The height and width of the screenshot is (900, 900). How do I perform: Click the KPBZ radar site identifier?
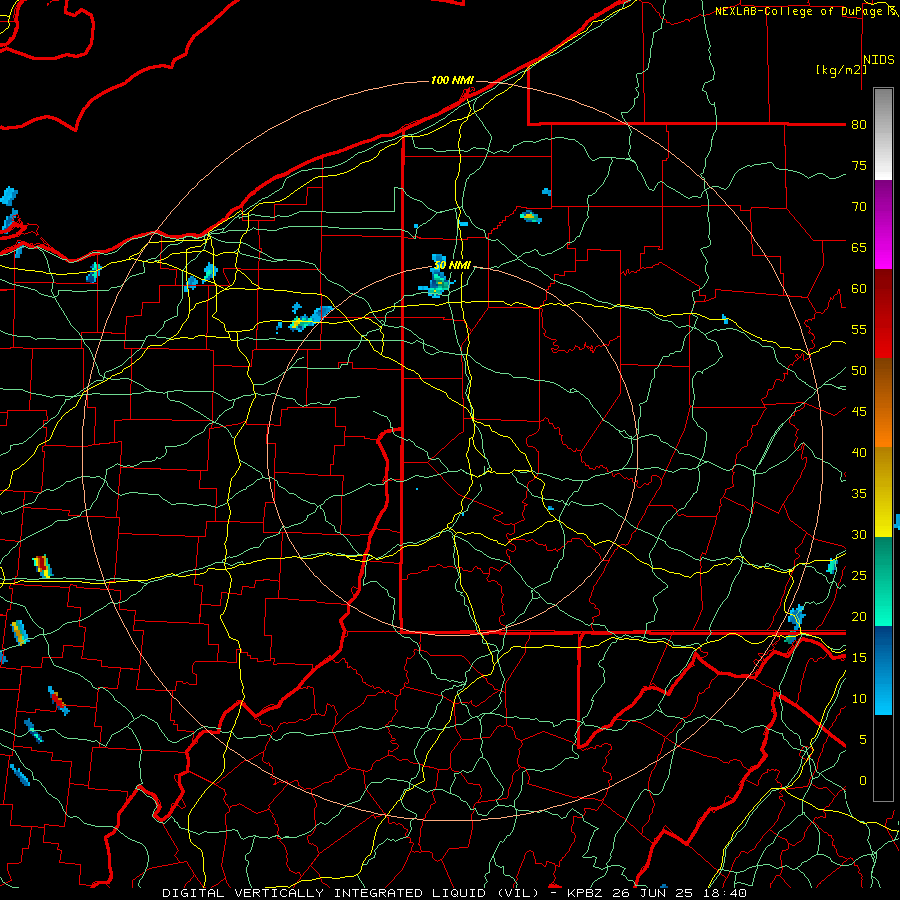click(x=588, y=893)
